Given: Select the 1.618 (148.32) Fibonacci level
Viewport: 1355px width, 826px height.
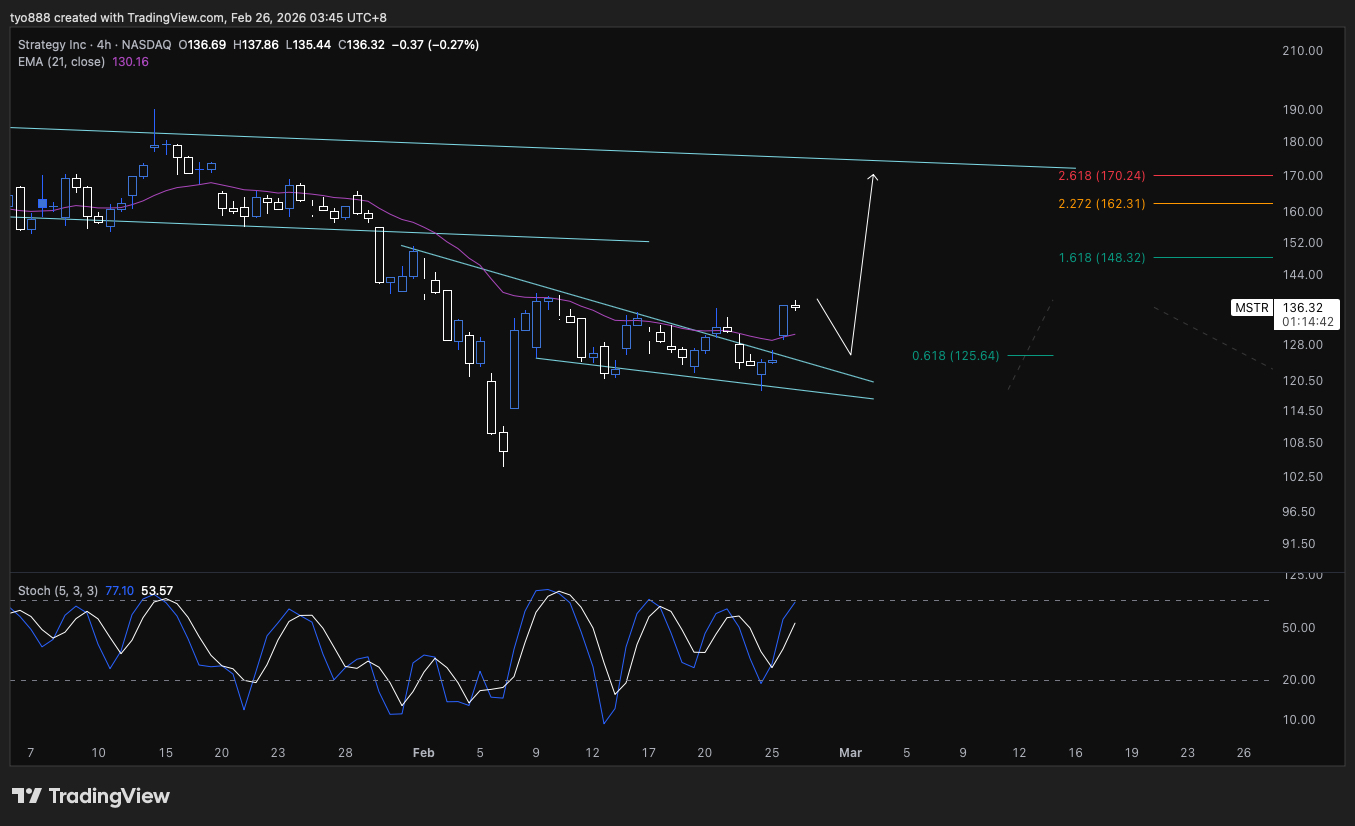Looking at the screenshot, I should 1101,258.
